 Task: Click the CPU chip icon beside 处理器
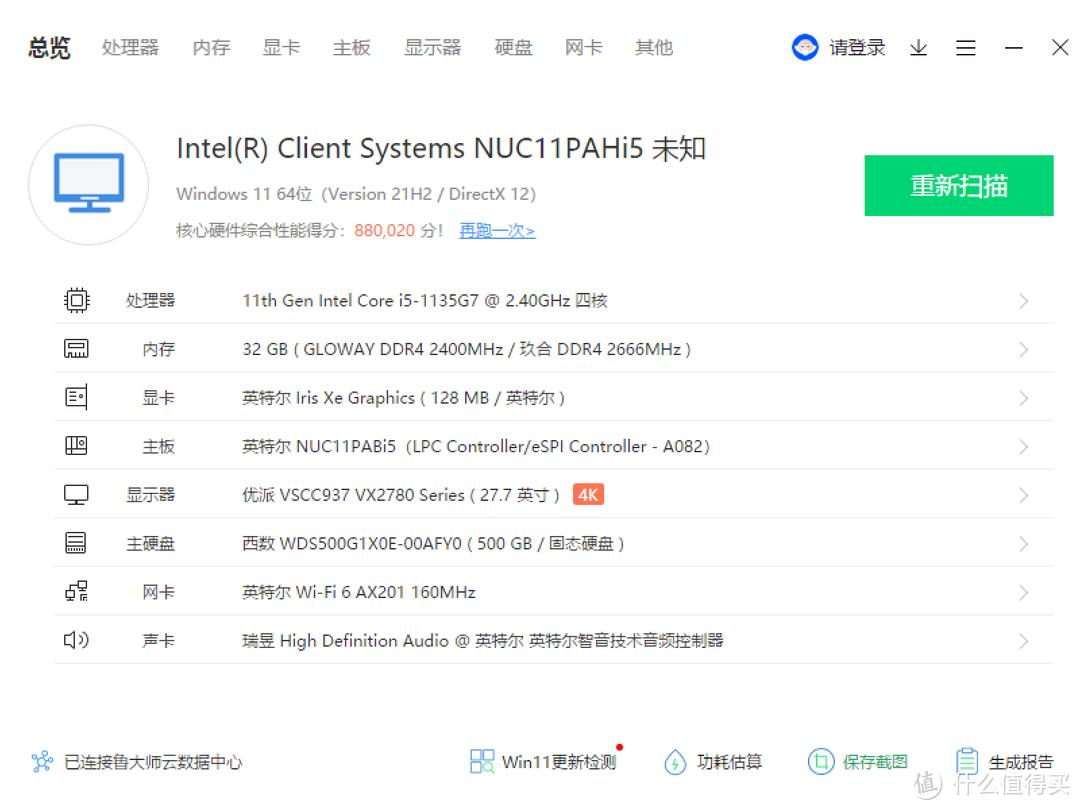pyautogui.click(x=76, y=300)
